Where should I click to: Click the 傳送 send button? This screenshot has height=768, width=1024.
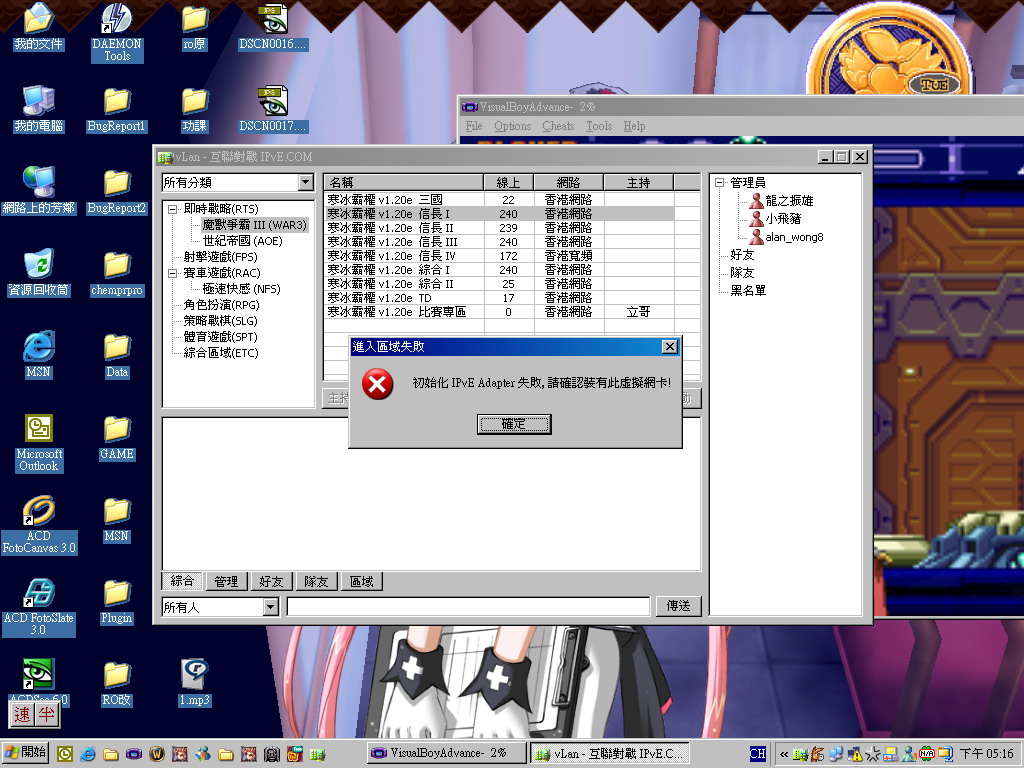[678, 606]
